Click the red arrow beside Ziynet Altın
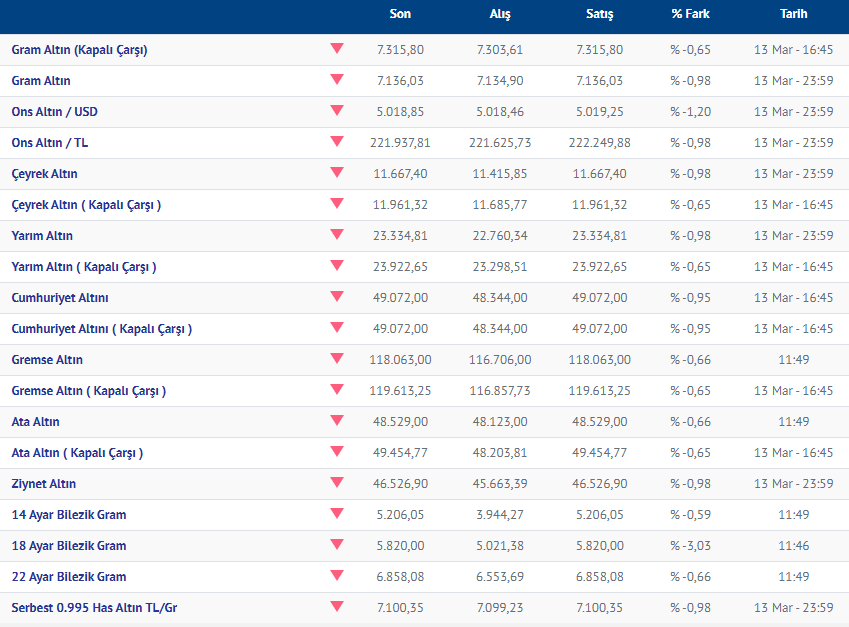This screenshot has width=849, height=627. pos(336,482)
